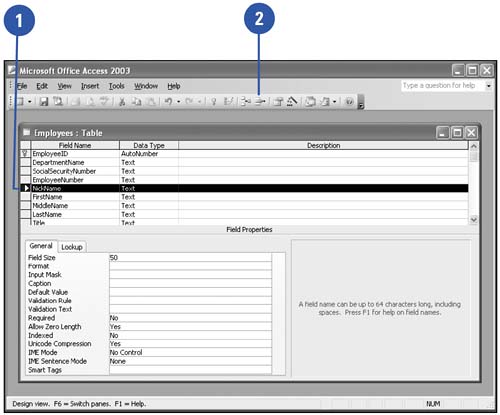Screen dimensions: 500x415
Task: Click the Default Value property box
Action: tap(190, 292)
